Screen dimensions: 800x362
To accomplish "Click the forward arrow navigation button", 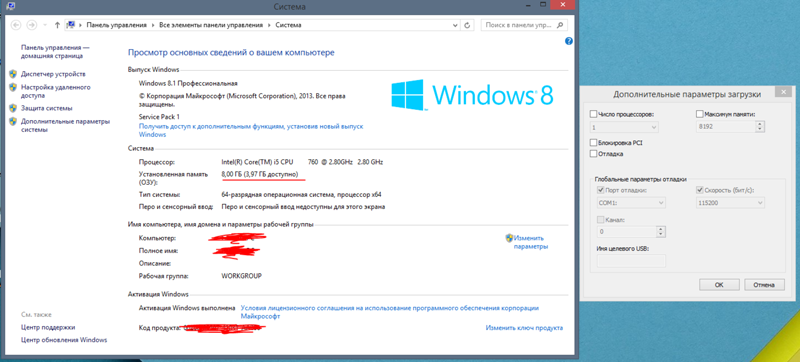I will pos(32,24).
